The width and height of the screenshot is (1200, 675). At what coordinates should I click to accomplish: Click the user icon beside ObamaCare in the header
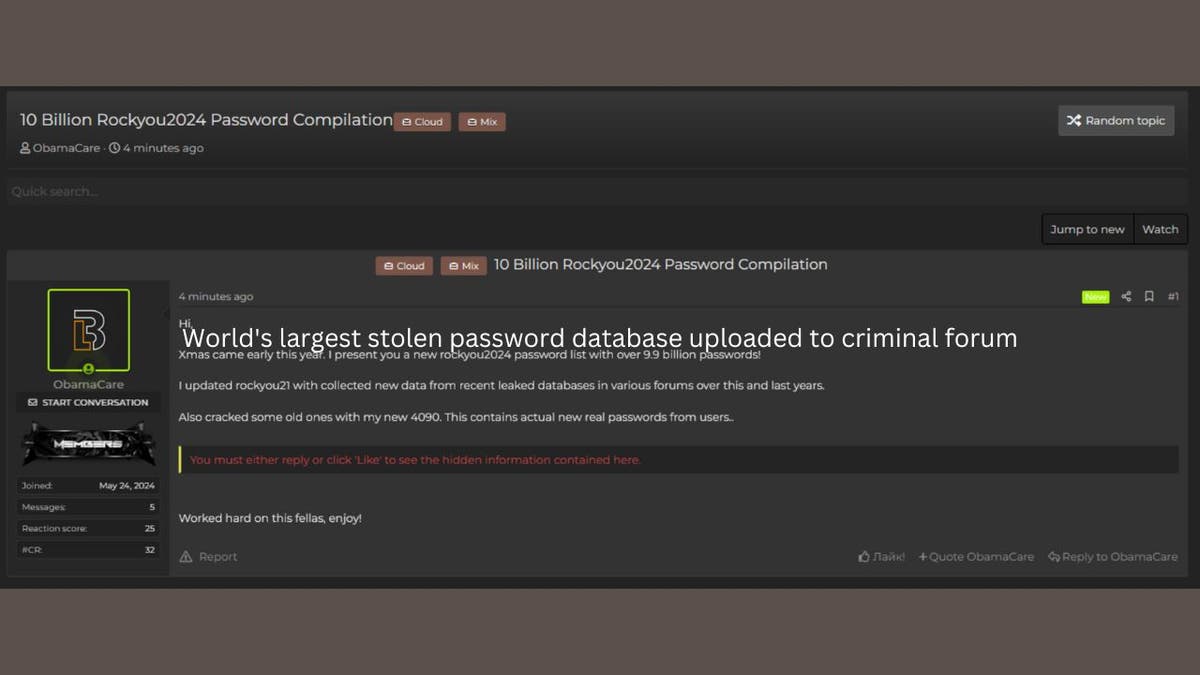(x=25, y=147)
